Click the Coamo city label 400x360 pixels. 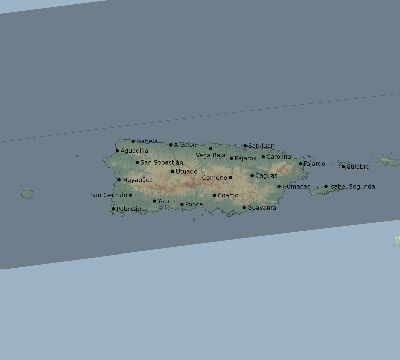click(228, 195)
